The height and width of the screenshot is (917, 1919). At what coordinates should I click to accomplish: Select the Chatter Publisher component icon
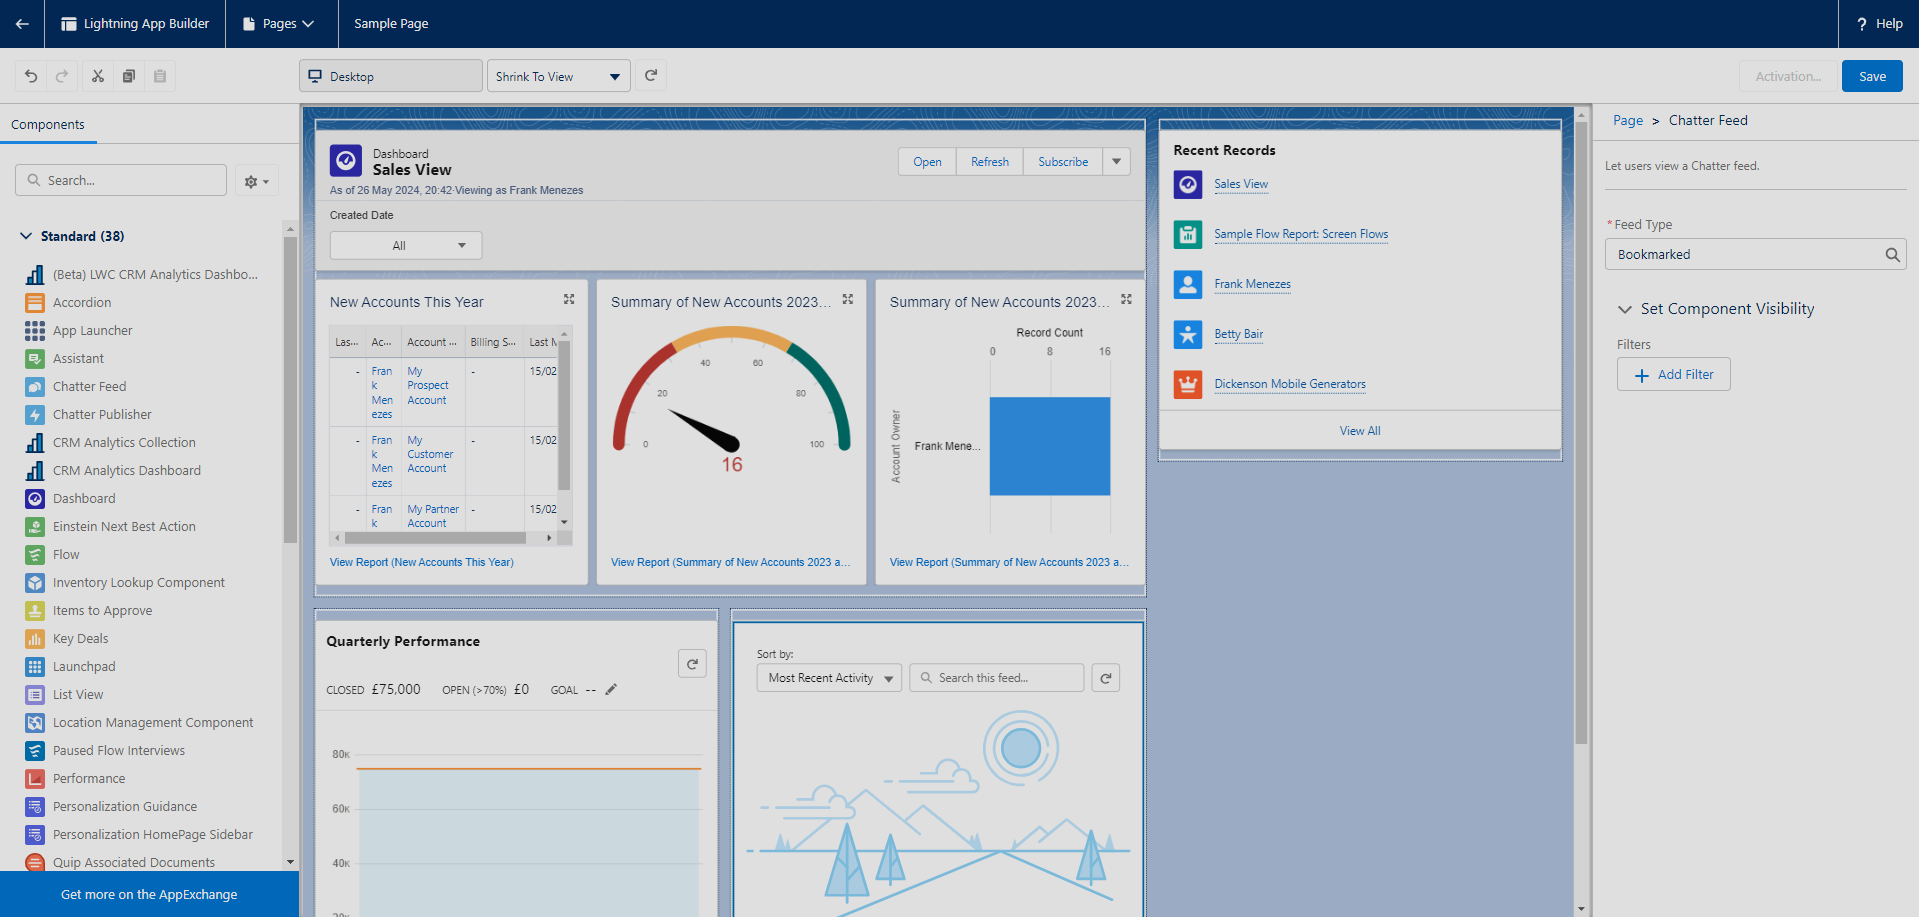(35, 415)
